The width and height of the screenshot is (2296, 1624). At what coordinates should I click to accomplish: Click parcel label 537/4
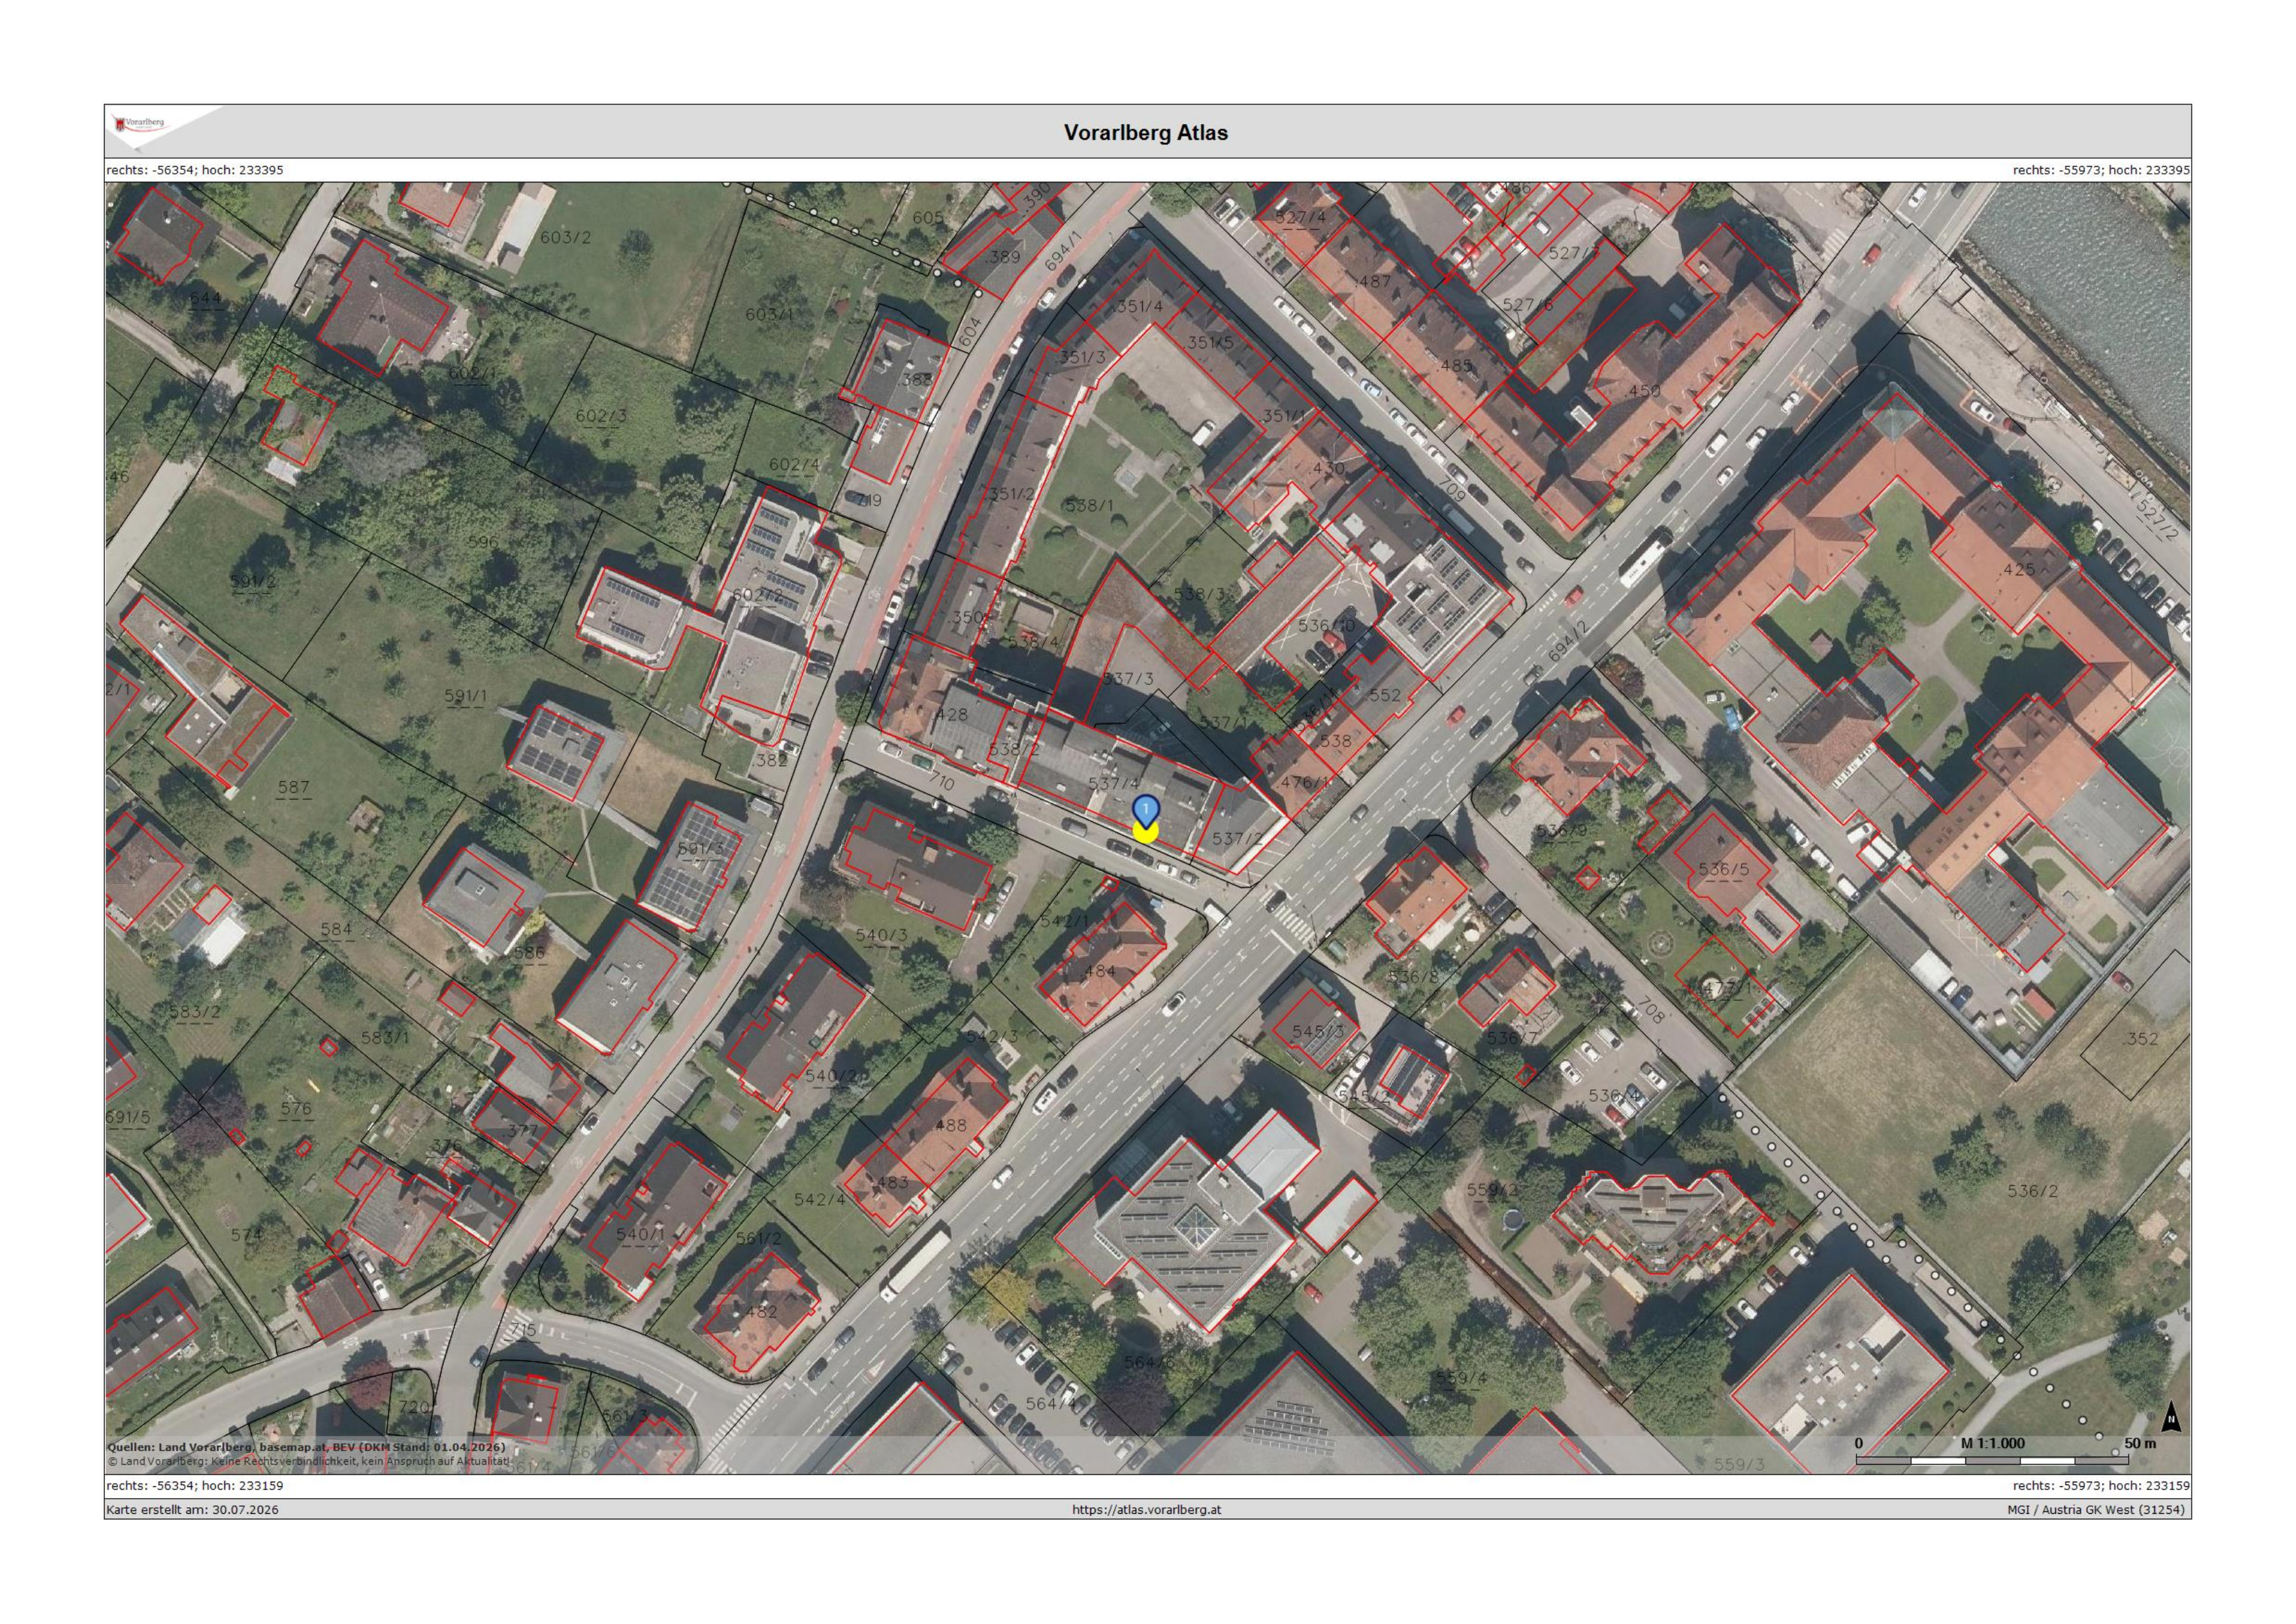tap(1114, 784)
